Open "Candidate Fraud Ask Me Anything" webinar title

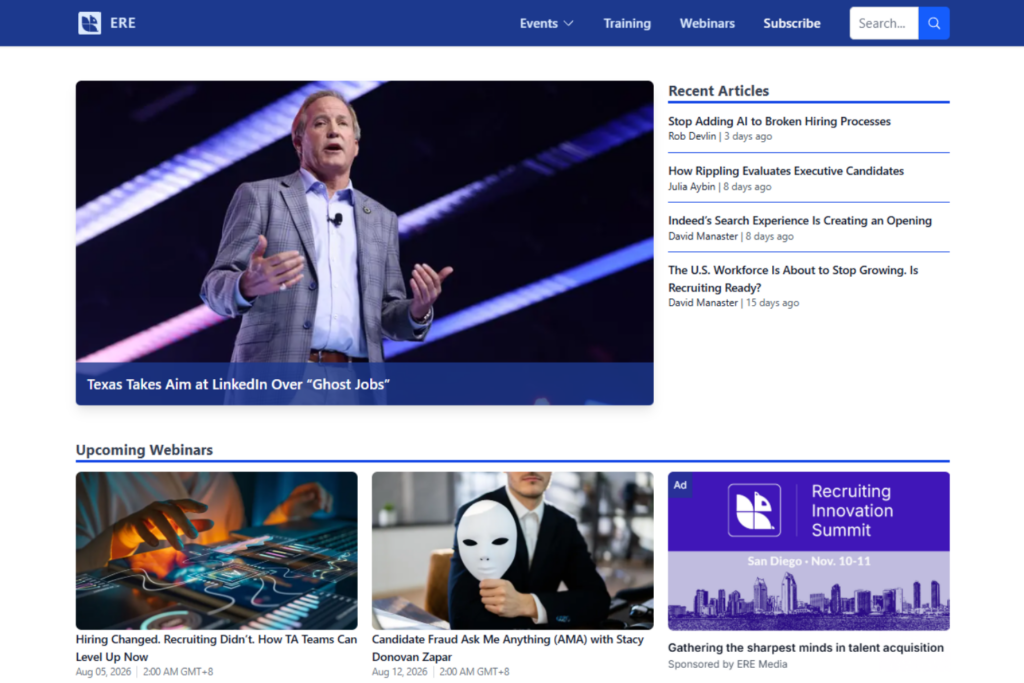(507, 648)
